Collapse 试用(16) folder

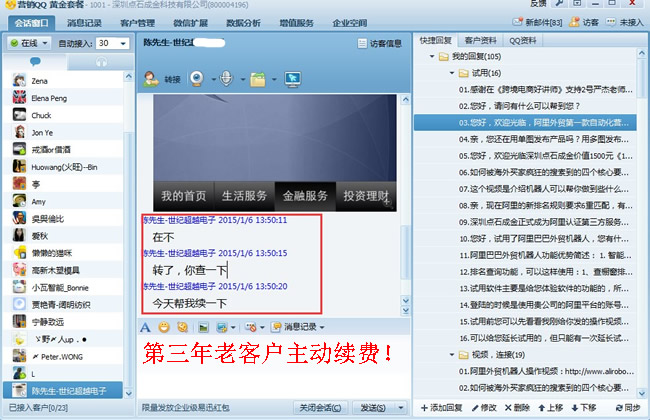tap(452, 73)
